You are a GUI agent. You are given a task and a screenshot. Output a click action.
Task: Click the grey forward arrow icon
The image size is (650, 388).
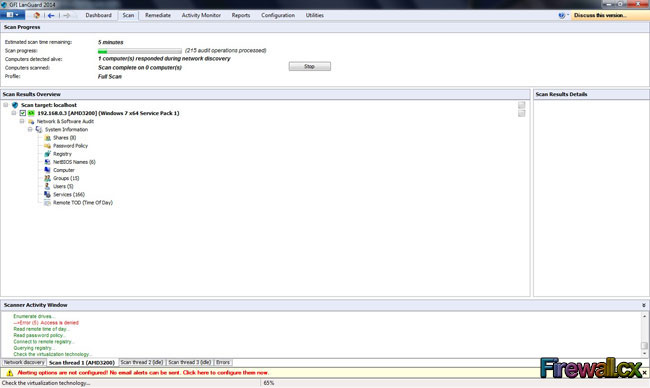coord(66,15)
